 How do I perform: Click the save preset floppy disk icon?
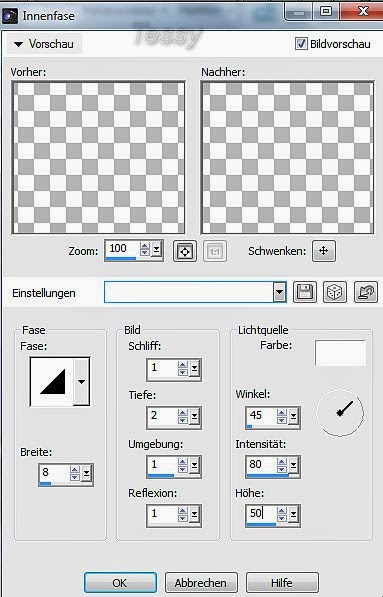(305, 292)
